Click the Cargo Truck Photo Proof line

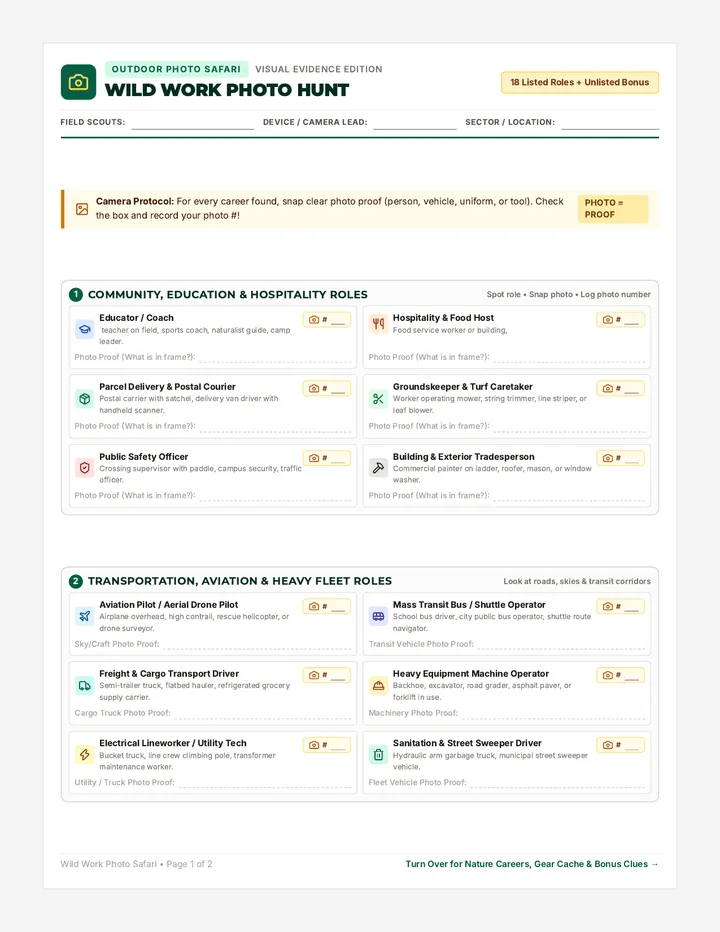(x=263, y=714)
